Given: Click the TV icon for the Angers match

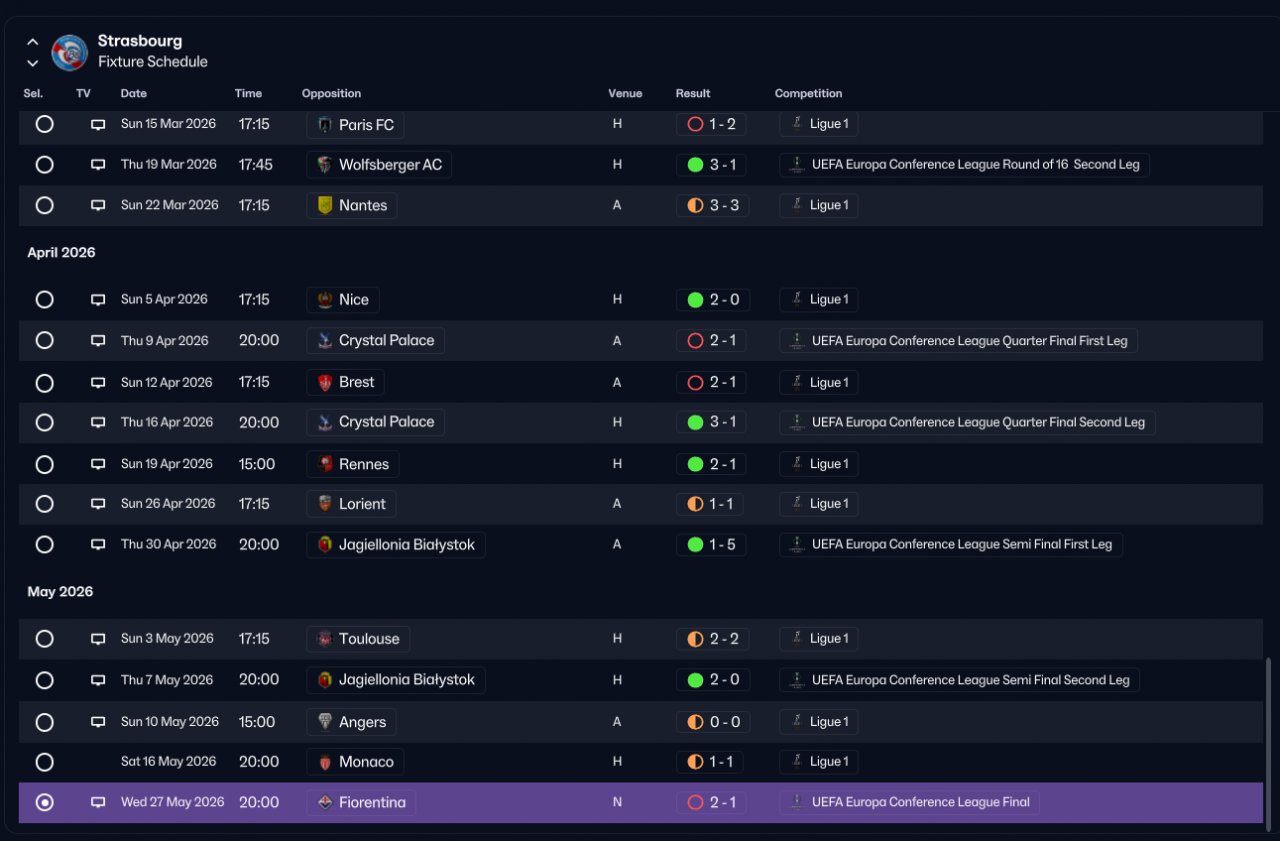Looking at the screenshot, I should [x=98, y=722].
